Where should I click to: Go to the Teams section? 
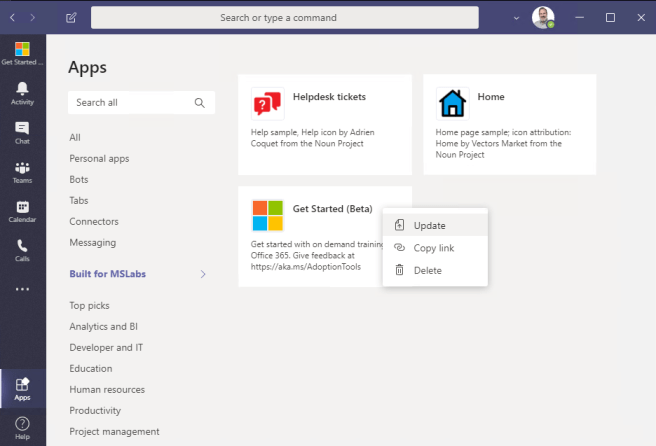22,172
